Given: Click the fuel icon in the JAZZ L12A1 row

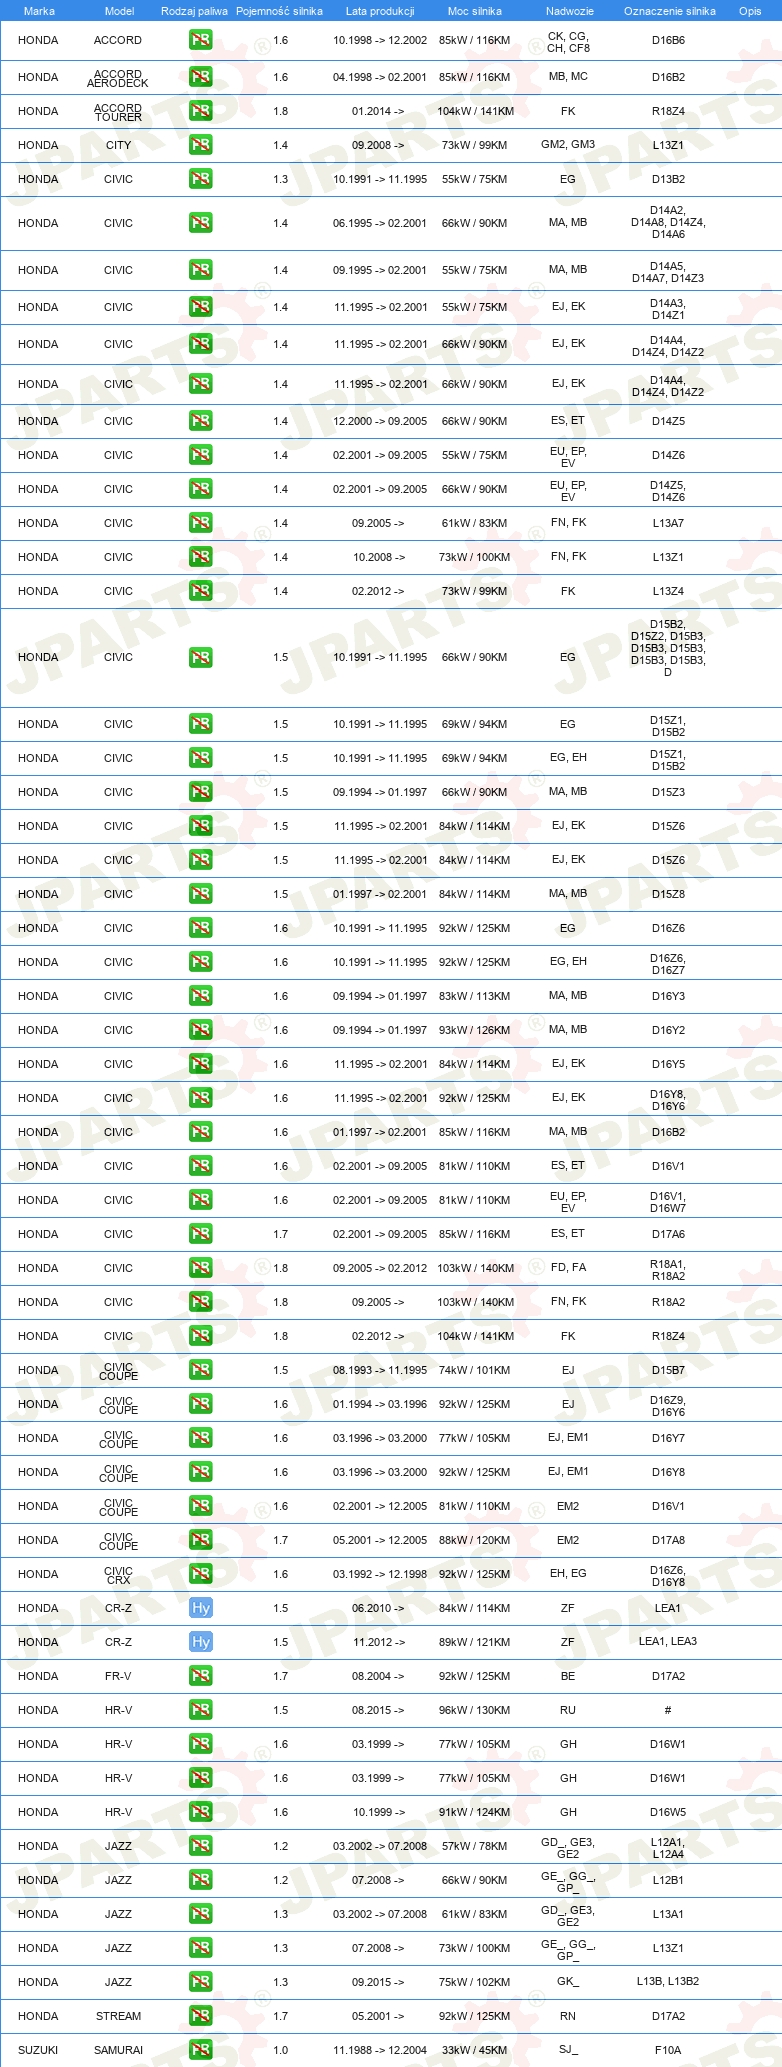Looking at the screenshot, I should [x=200, y=1846].
